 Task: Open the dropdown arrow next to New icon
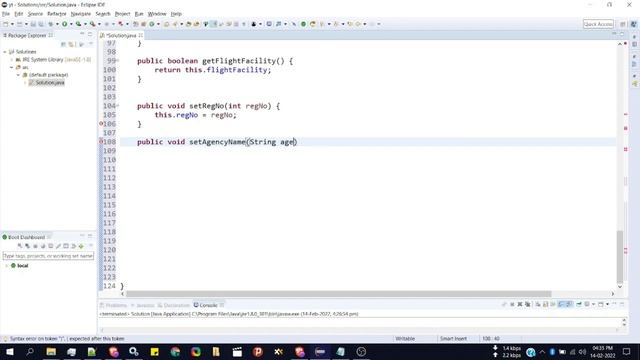[12, 24]
